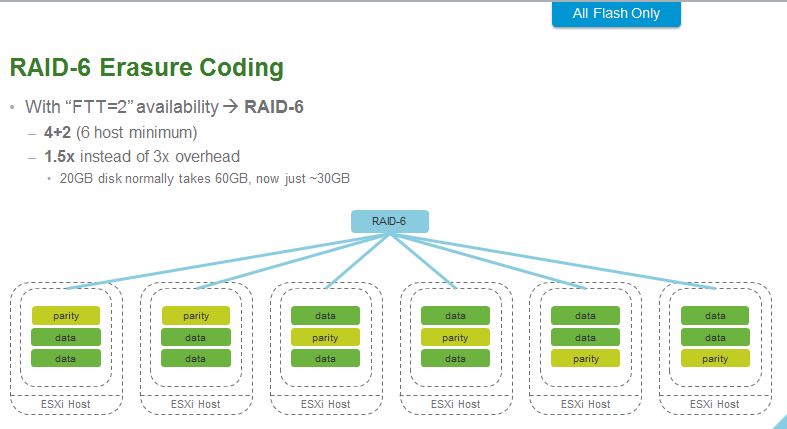Select the RAID-6 node in the diagram
The image size is (787, 429).
tap(389, 222)
